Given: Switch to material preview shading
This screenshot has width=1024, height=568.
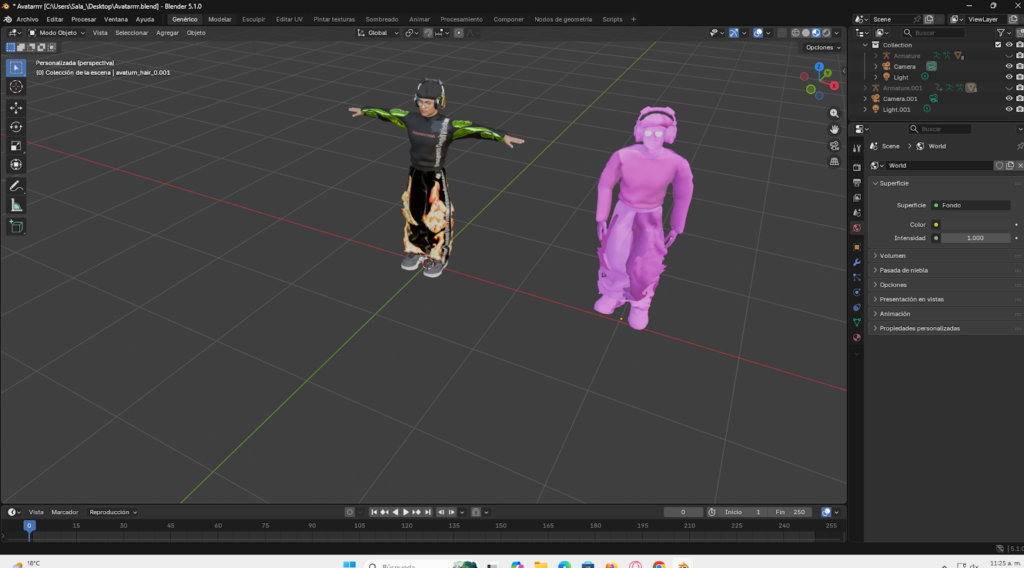Looking at the screenshot, I should [x=816, y=33].
